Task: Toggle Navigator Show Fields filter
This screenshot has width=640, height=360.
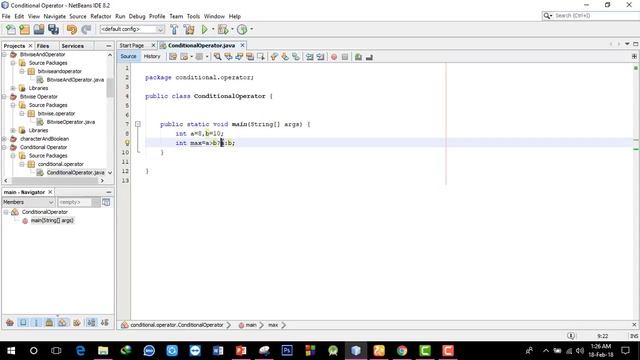Action: click(23, 322)
